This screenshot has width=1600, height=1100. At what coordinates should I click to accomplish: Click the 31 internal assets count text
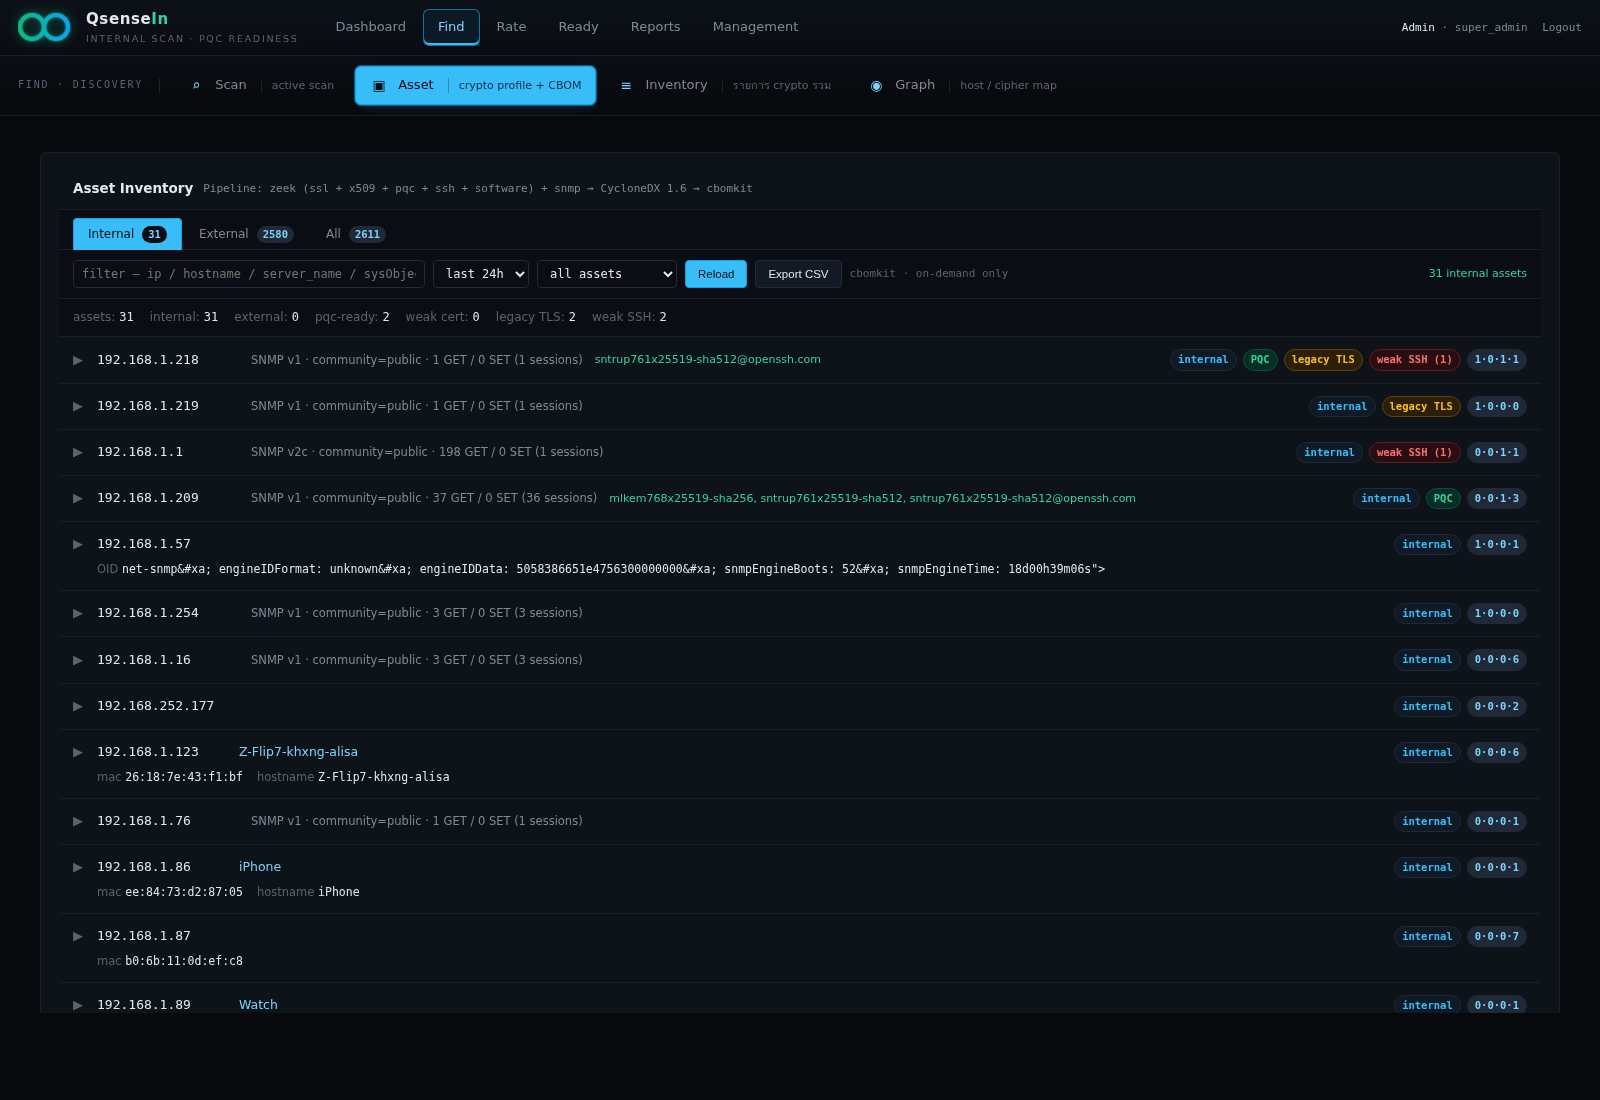click(1477, 274)
